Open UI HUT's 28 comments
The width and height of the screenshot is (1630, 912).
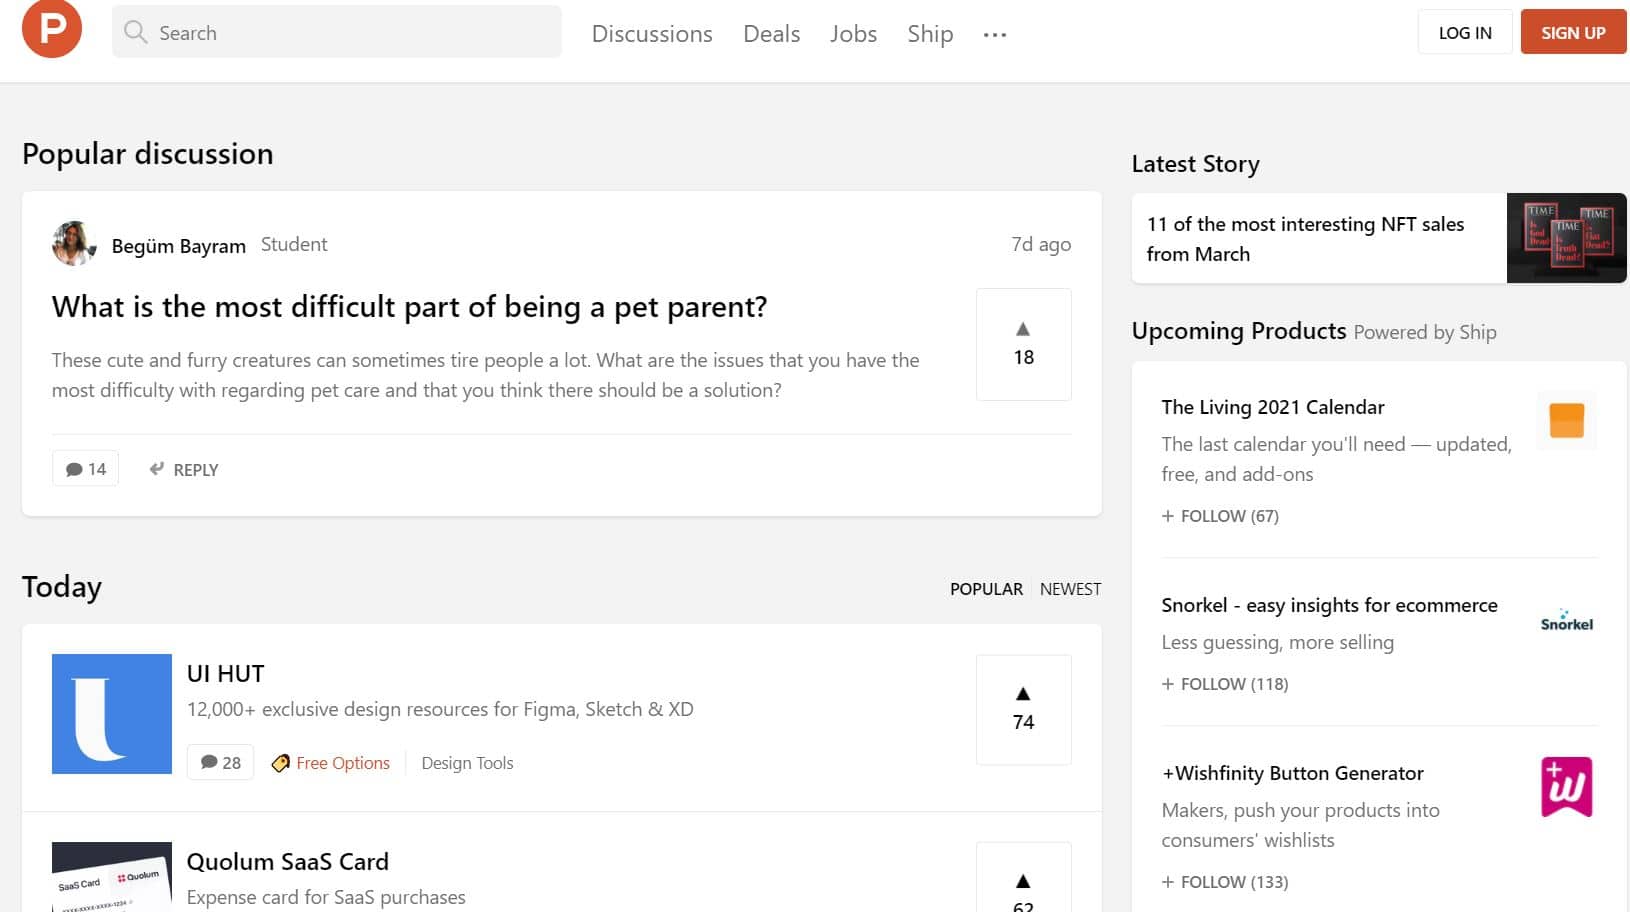(220, 763)
